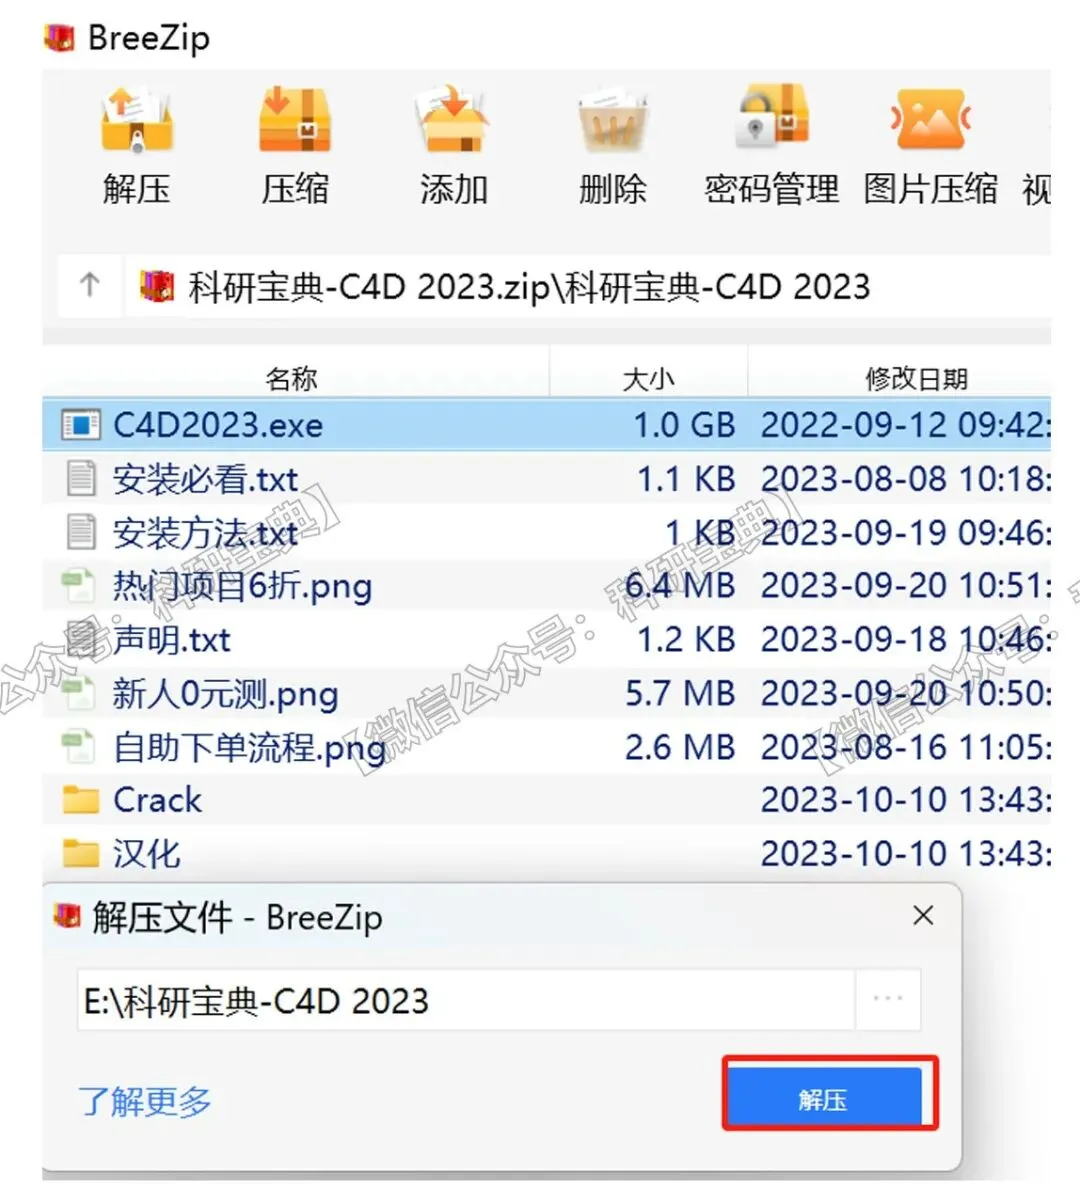The image size is (1080, 1188).
Task: Go up one folder with arrow icon
Action: [x=89, y=286]
